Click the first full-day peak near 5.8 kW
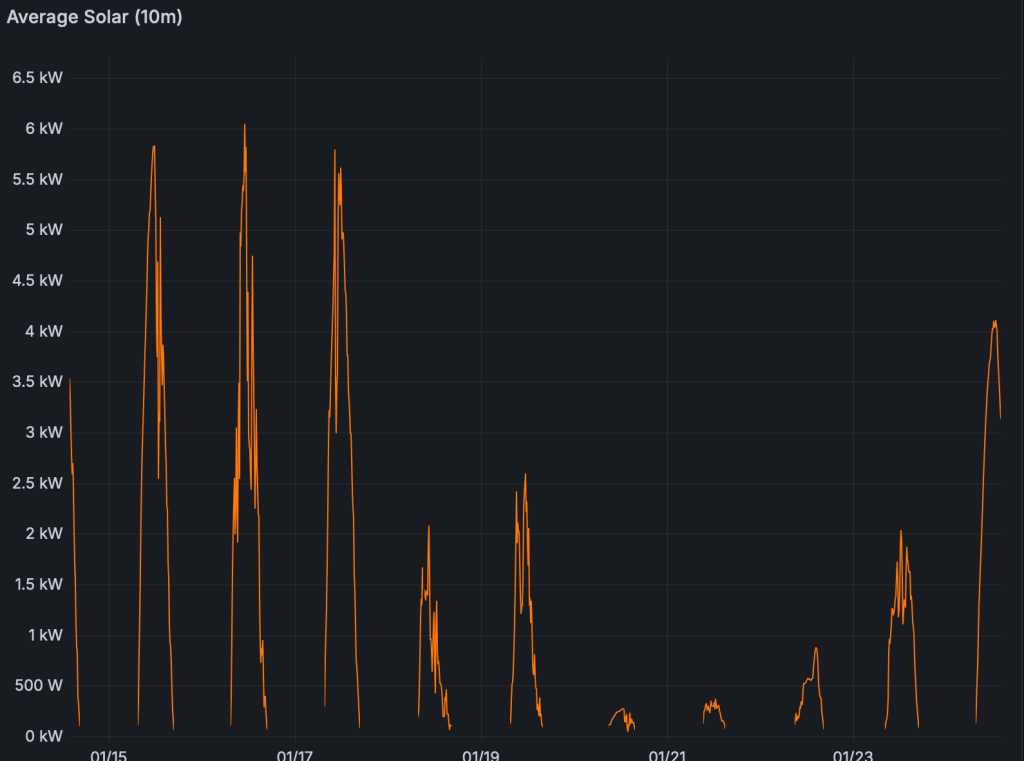The width and height of the screenshot is (1024, 761). pos(153,147)
